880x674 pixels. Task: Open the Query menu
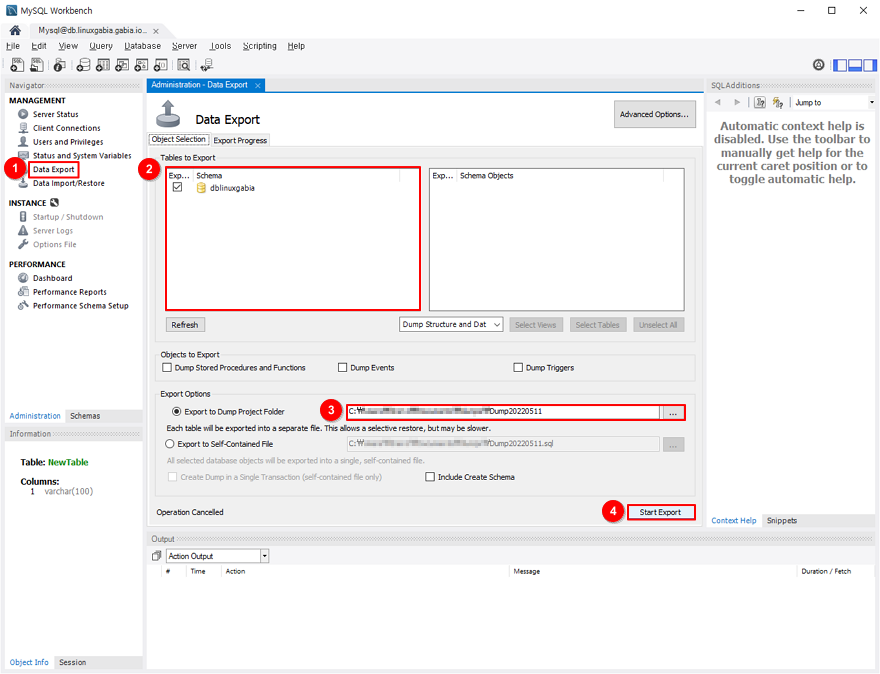(101, 46)
